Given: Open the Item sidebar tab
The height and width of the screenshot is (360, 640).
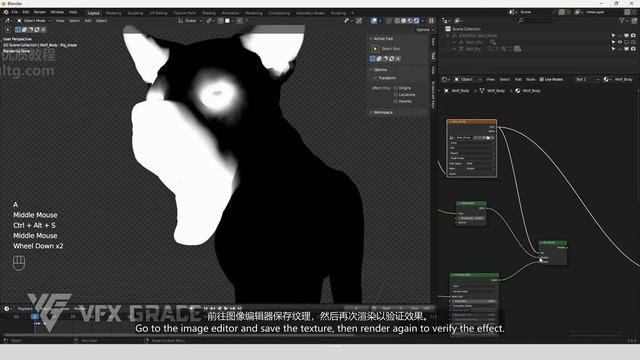Looking at the screenshot, I should pyautogui.click(x=433, y=42).
